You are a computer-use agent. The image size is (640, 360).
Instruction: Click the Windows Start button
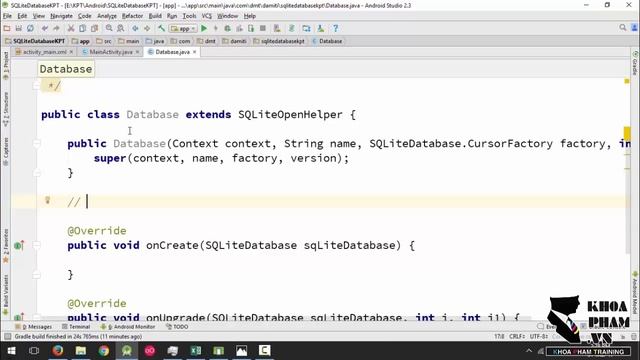pos(11,350)
